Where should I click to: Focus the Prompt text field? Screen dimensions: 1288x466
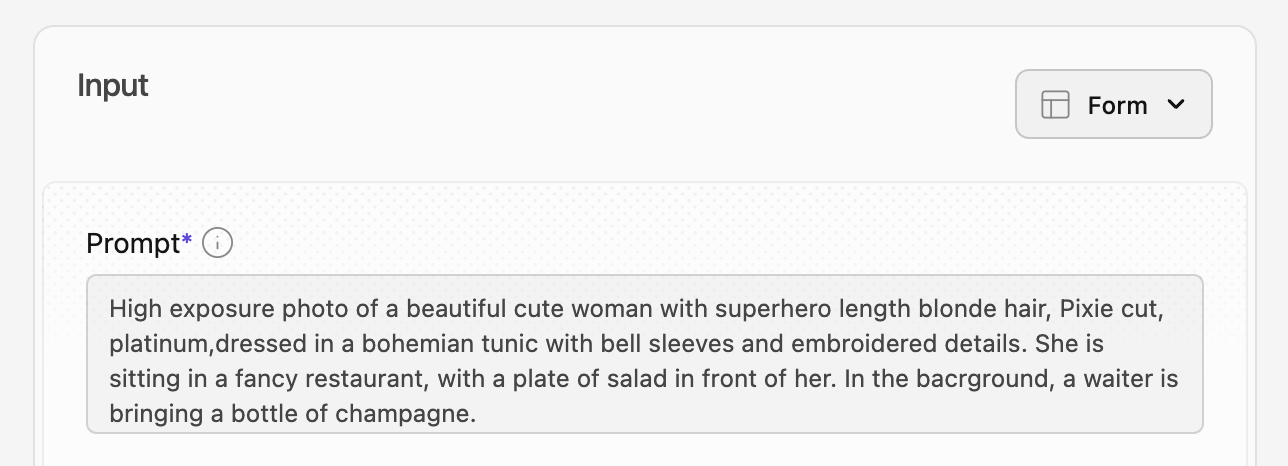pos(644,354)
